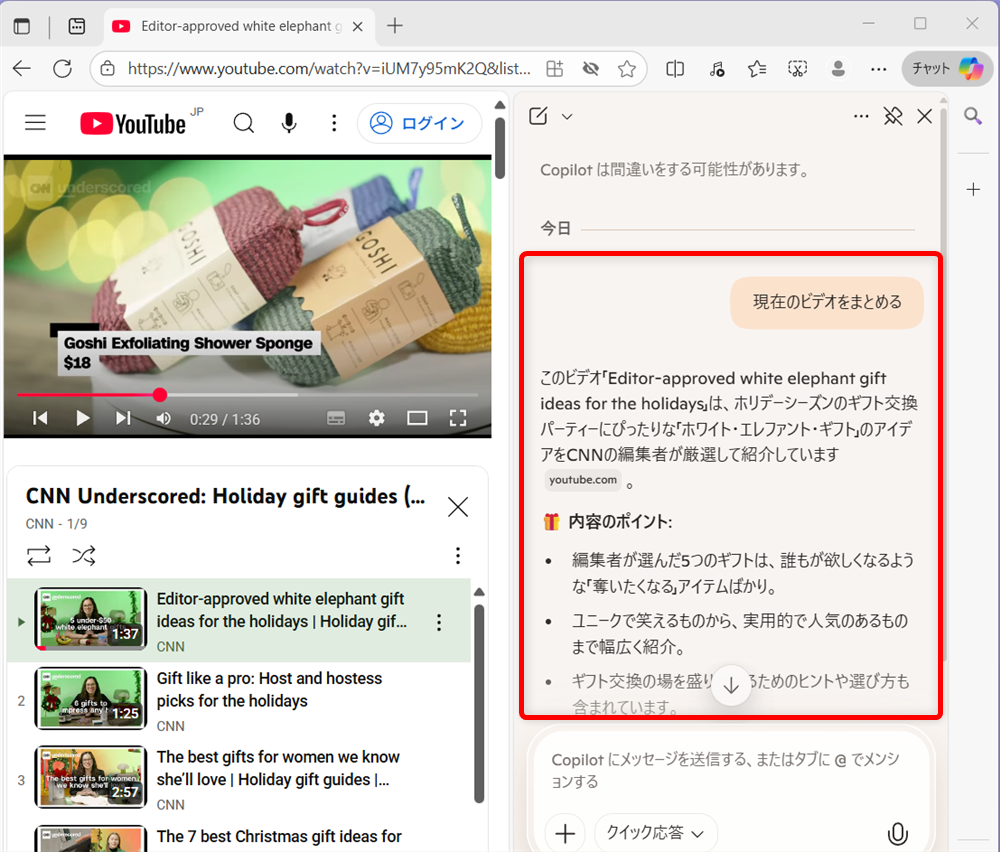1000x852 pixels.
Task: Open the youtube.com citation link in Copilot
Action: point(582,480)
